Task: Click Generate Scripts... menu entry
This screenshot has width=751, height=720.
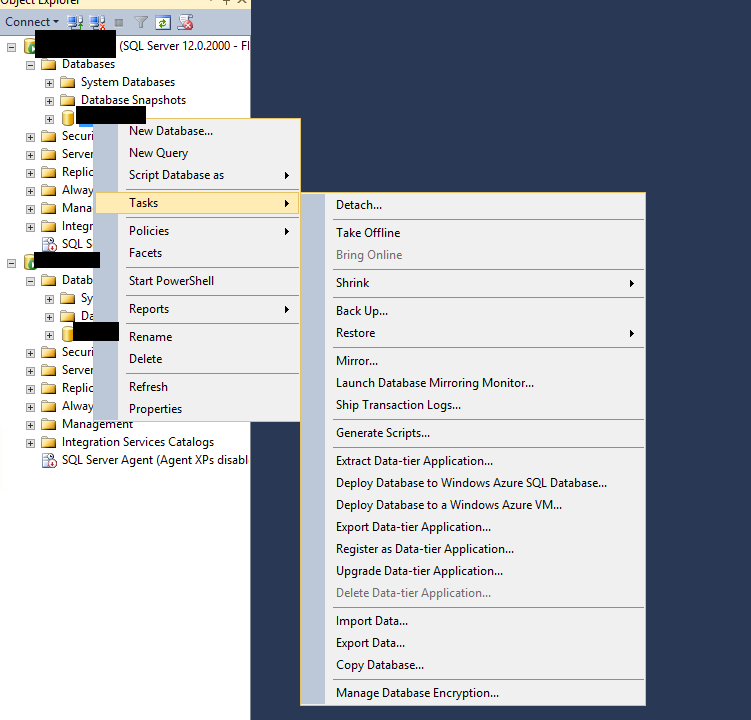Action: point(473,433)
